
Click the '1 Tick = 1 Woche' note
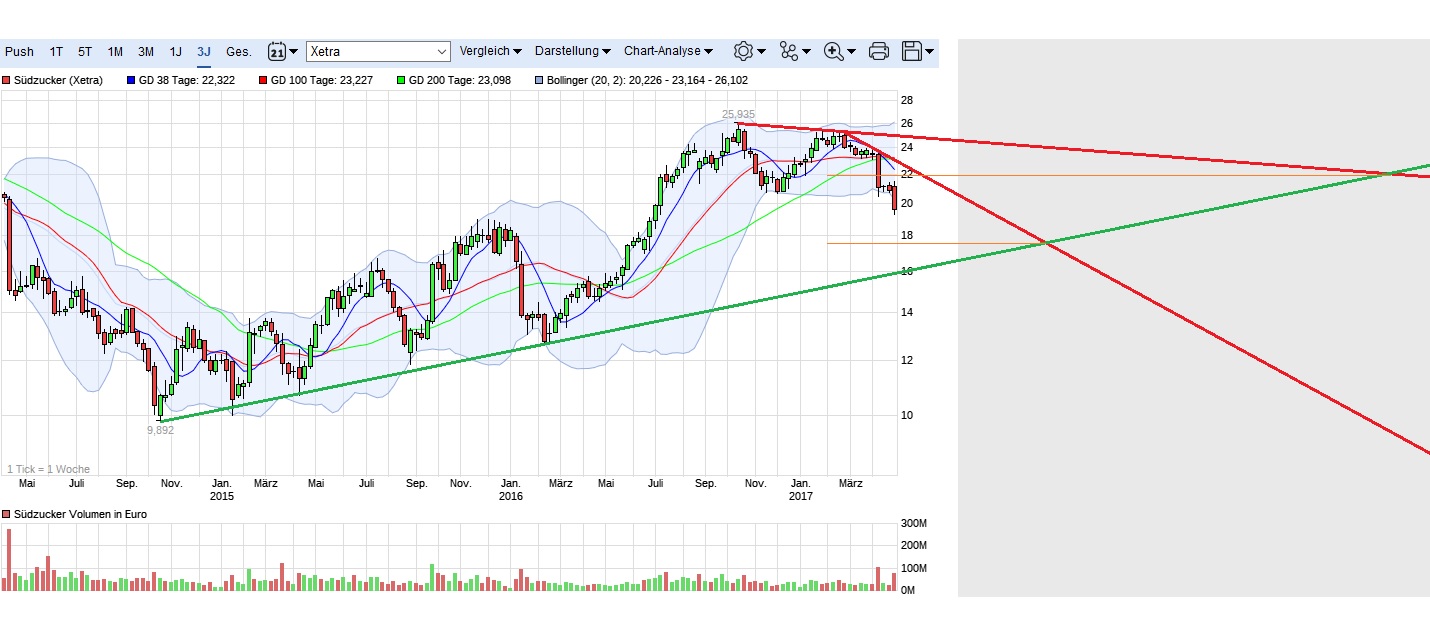pos(48,469)
